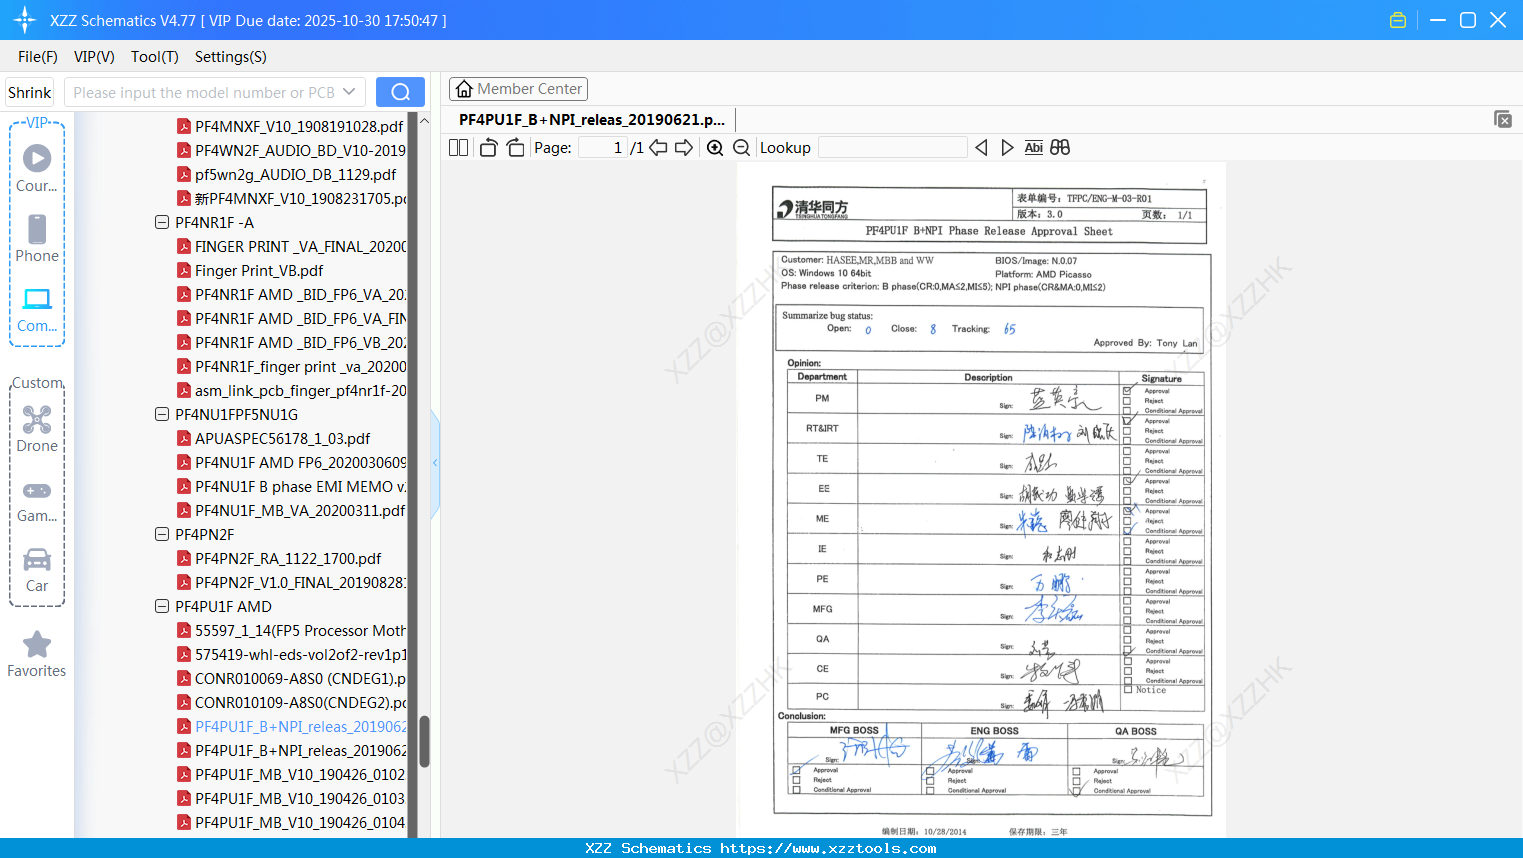Open PF4NU1F_MB_VA_20200311.pdf
Viewport: 1523px width, 858px height.
tap(291, 510)
